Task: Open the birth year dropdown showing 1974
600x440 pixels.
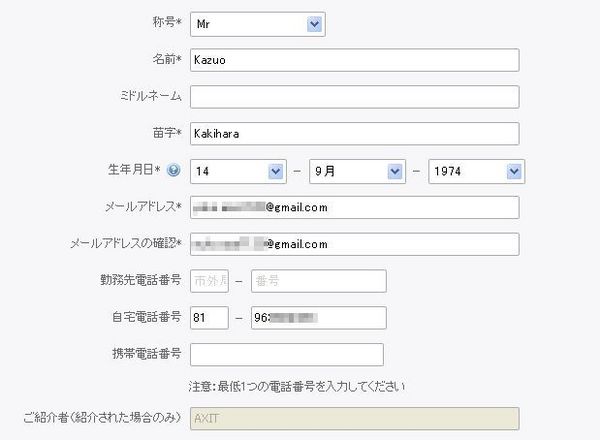Action: tap(476, 171)
